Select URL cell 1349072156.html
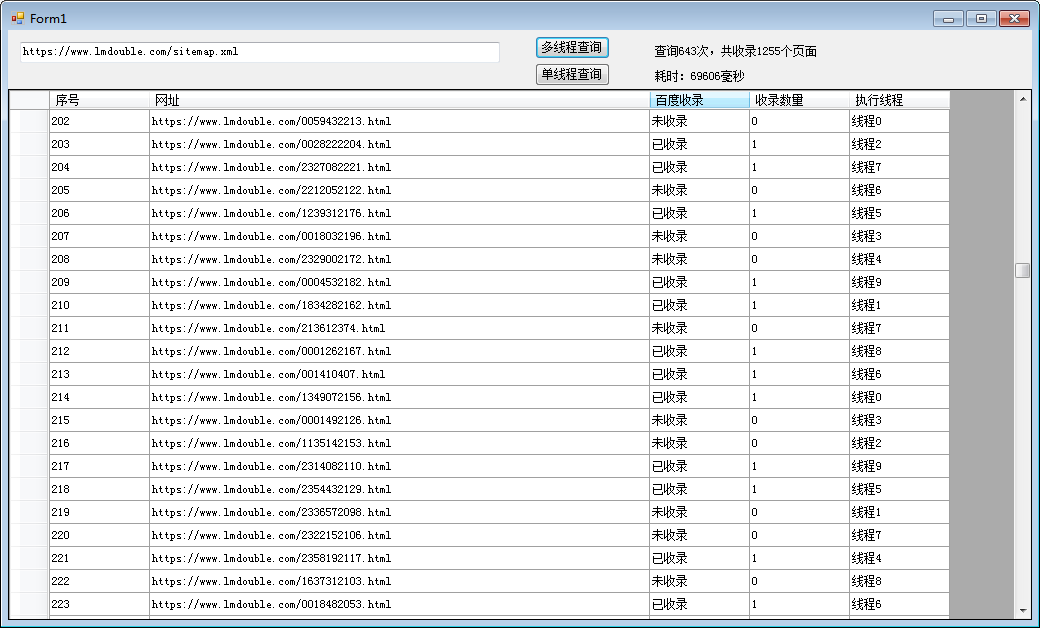This screenshot has width=1040, height=628. point(399,397)
